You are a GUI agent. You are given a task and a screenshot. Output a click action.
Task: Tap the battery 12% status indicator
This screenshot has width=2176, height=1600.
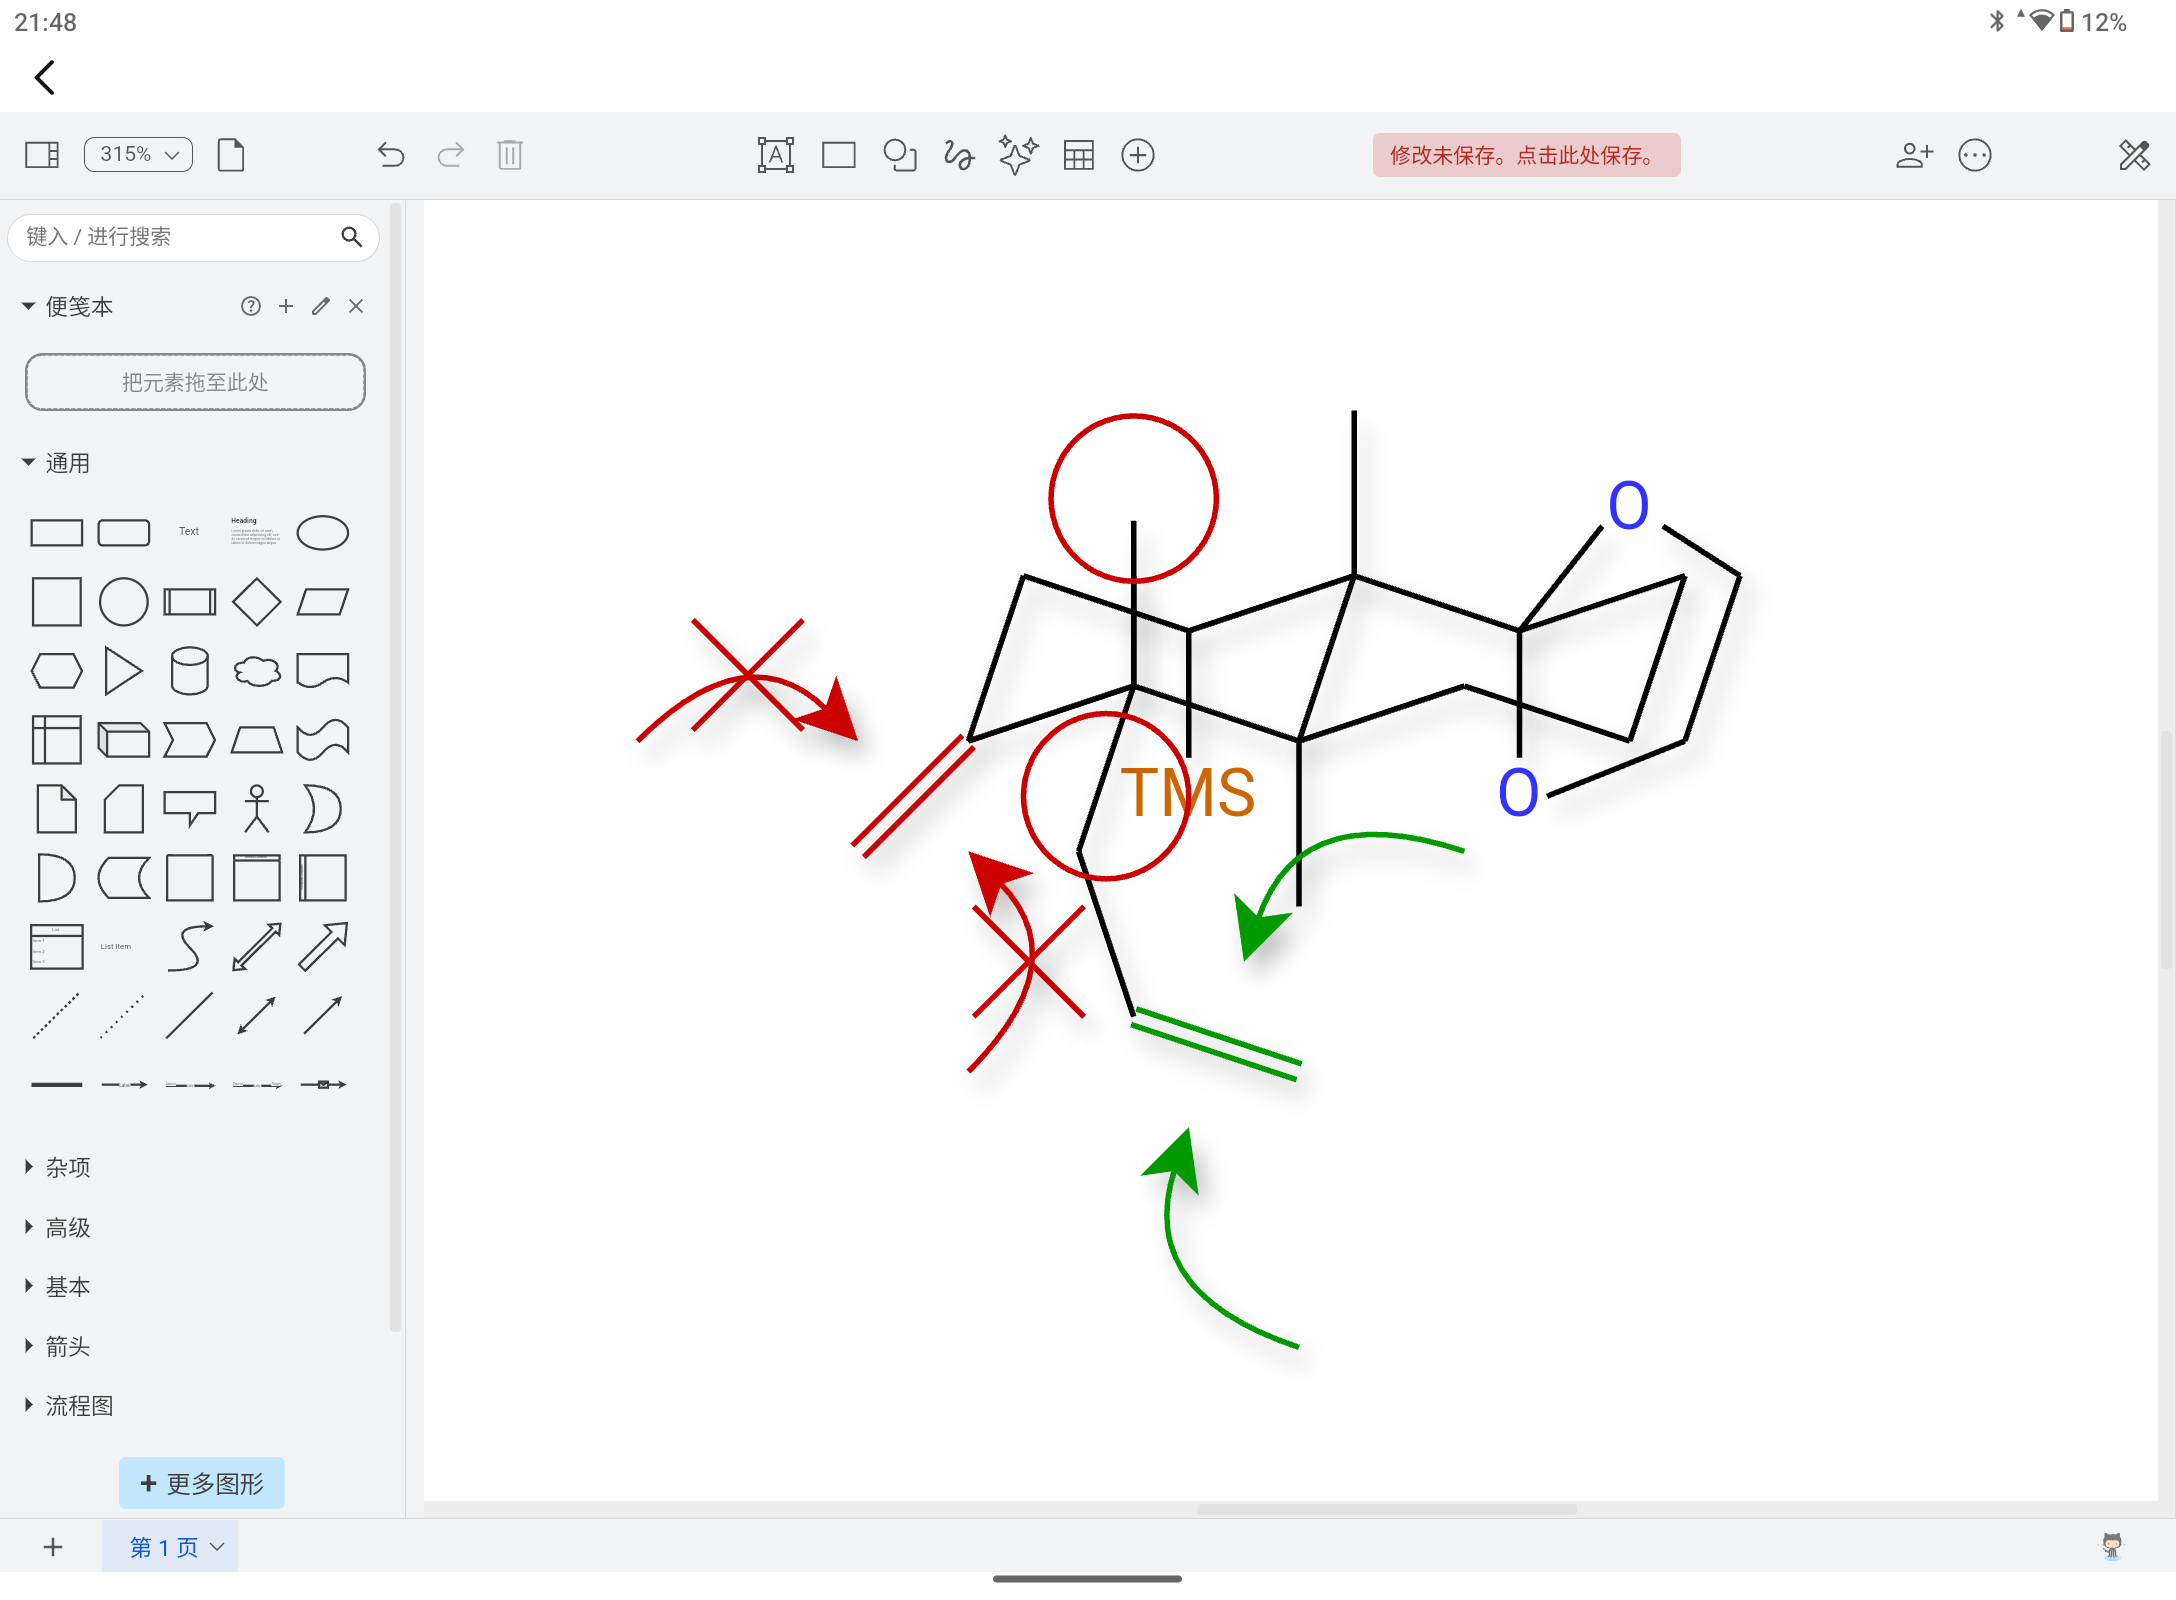pyautogui.click(x=2092, y=22)
